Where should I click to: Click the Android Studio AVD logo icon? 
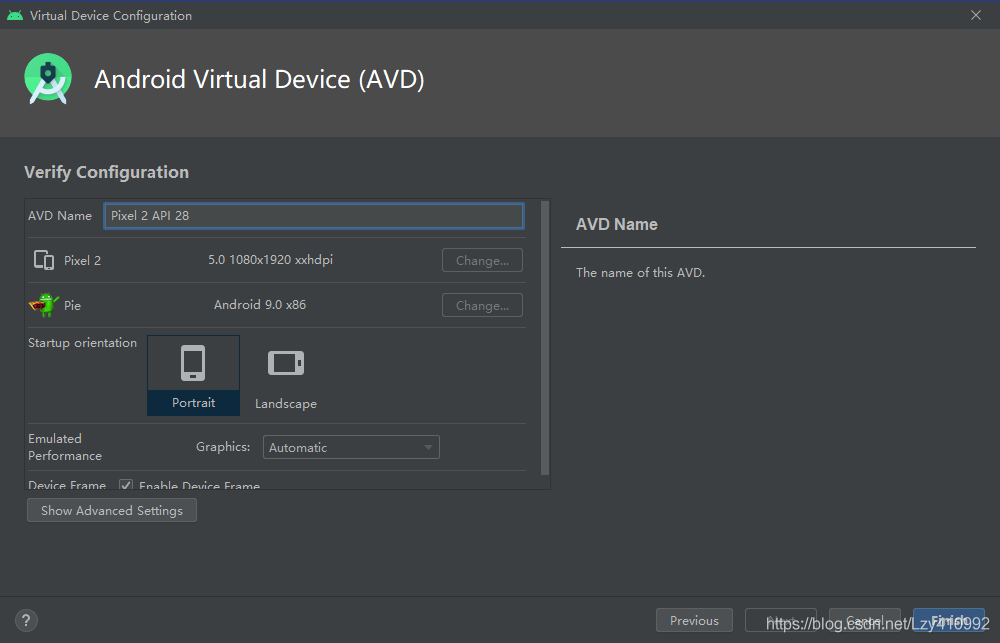[48, 78]
